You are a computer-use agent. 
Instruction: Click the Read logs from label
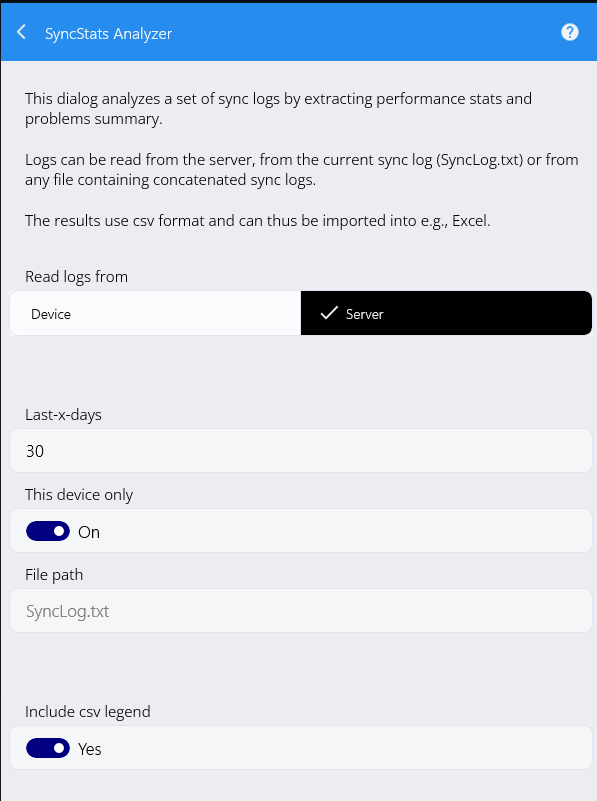(77, 276)
